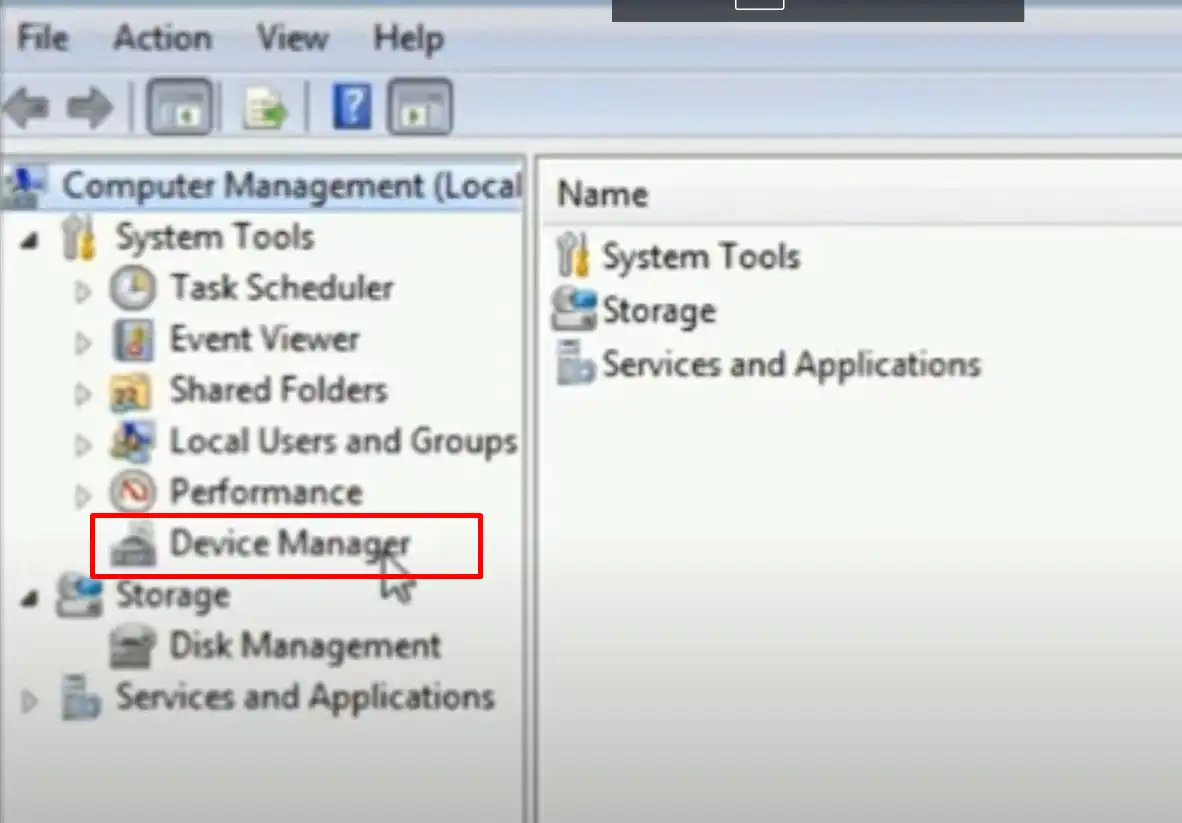Click System Tools icon in right pane

point(573,255)
